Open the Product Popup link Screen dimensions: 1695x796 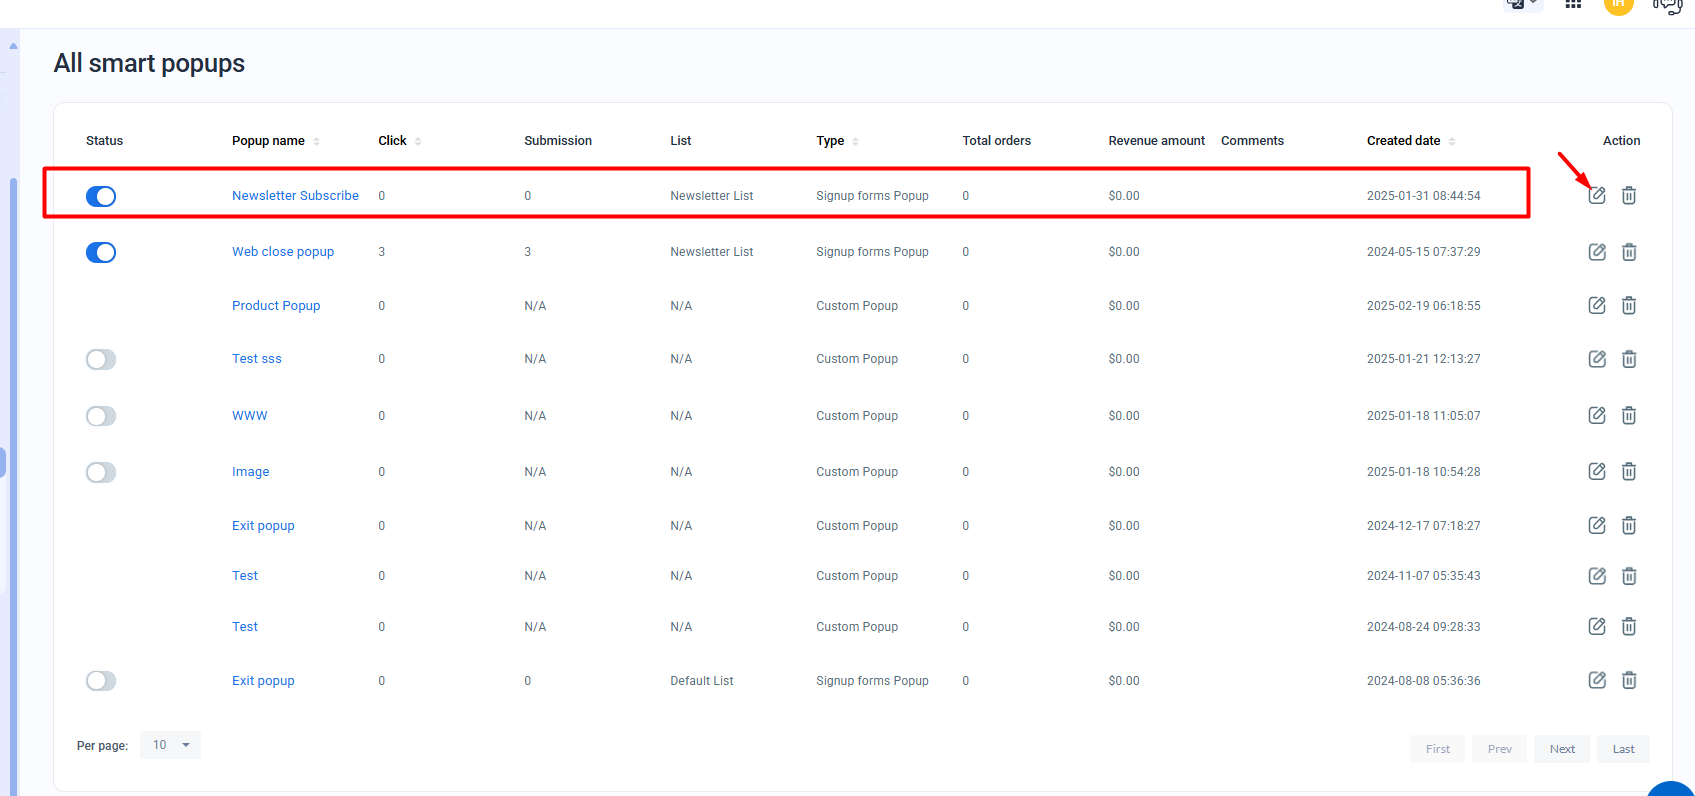click(x=276, y=306)
